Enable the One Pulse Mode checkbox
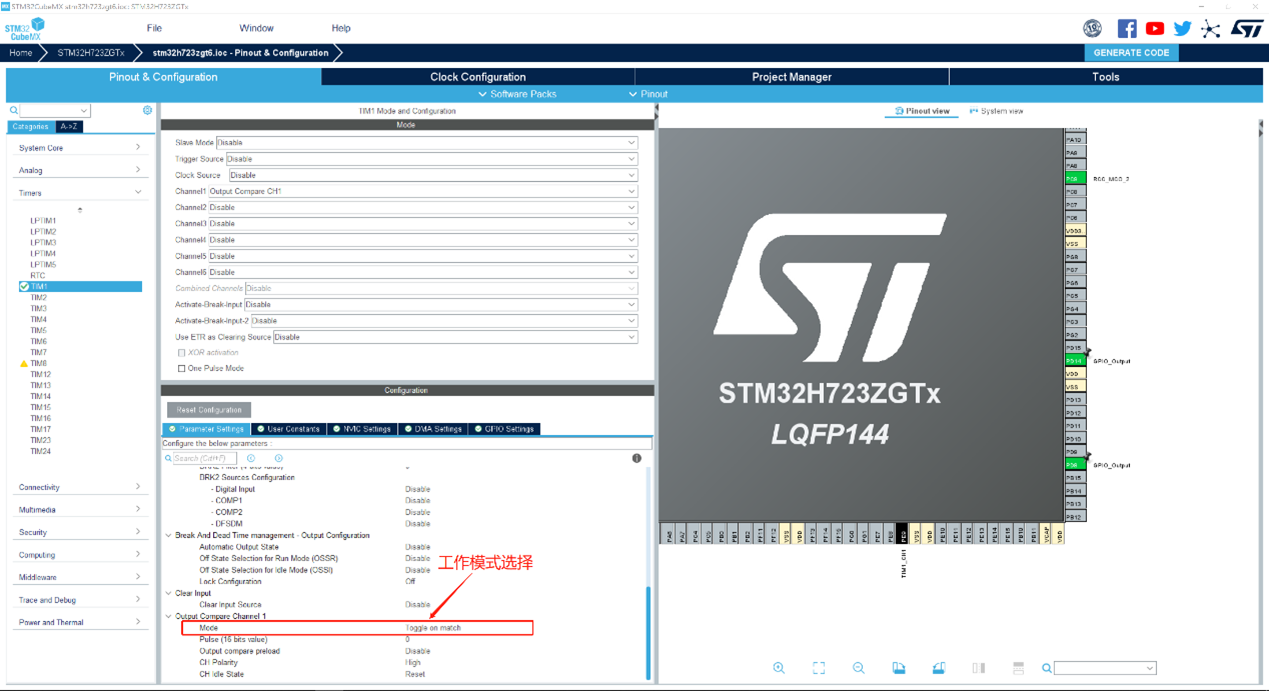The image size is (1269, 691). point(182,368)
